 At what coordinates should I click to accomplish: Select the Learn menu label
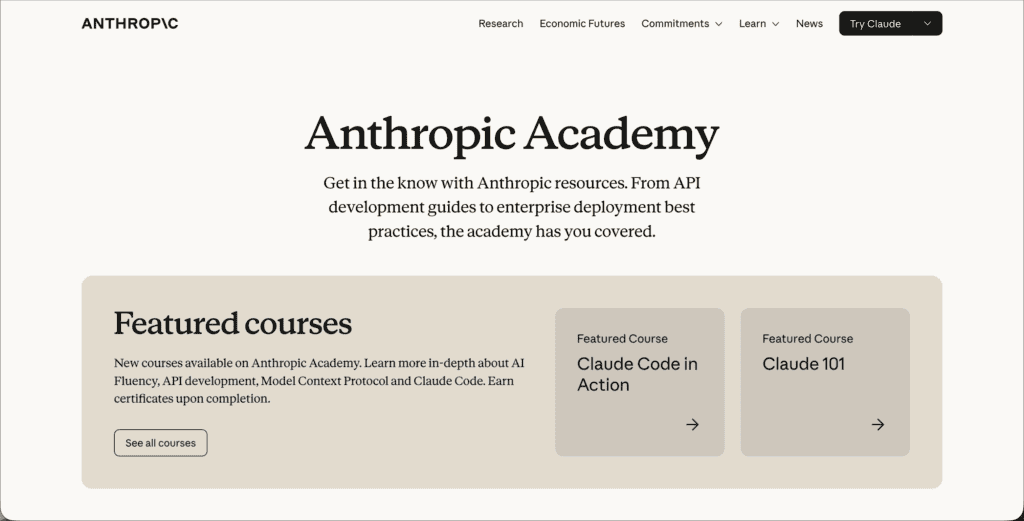pos(752,24)
